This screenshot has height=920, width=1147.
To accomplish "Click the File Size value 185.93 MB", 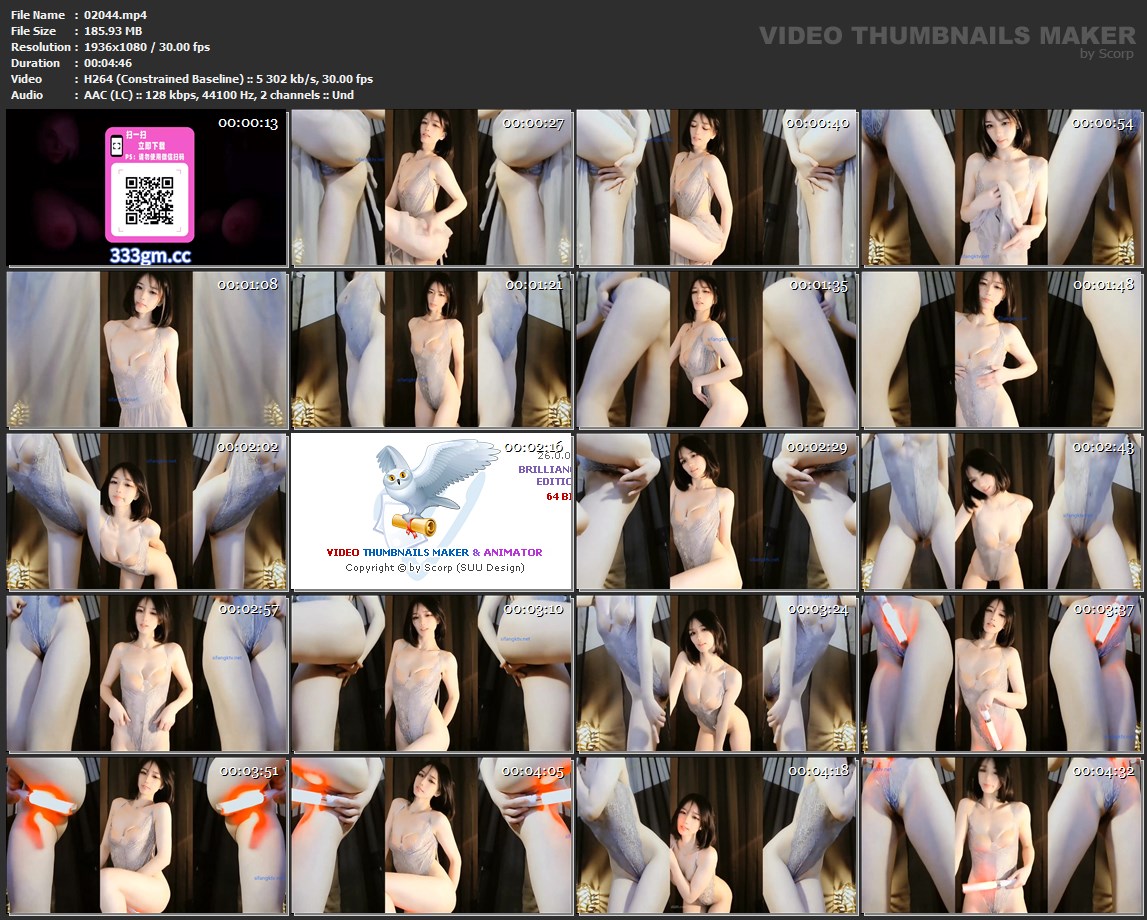I will [113, 31].
